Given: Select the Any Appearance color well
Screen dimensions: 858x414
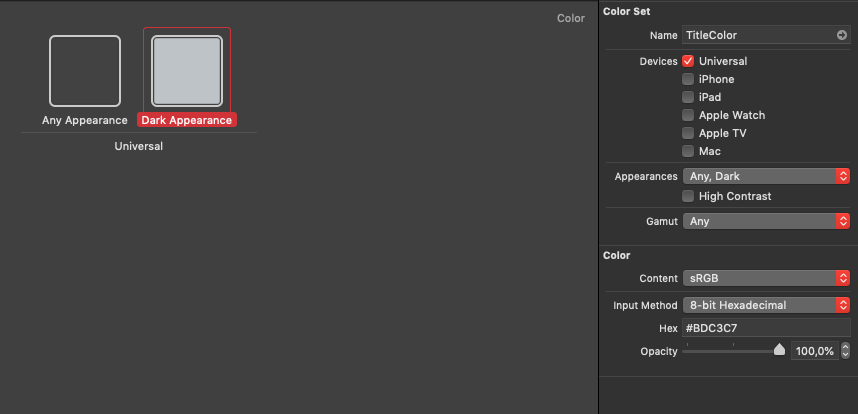Looking at the screenshot, I should click(85, 71).
